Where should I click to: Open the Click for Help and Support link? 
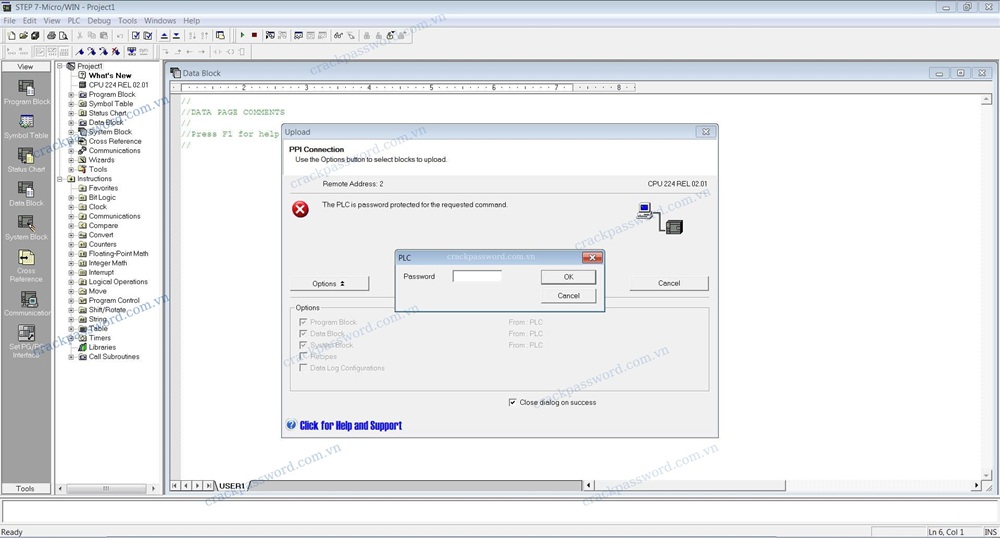(350, 425)
